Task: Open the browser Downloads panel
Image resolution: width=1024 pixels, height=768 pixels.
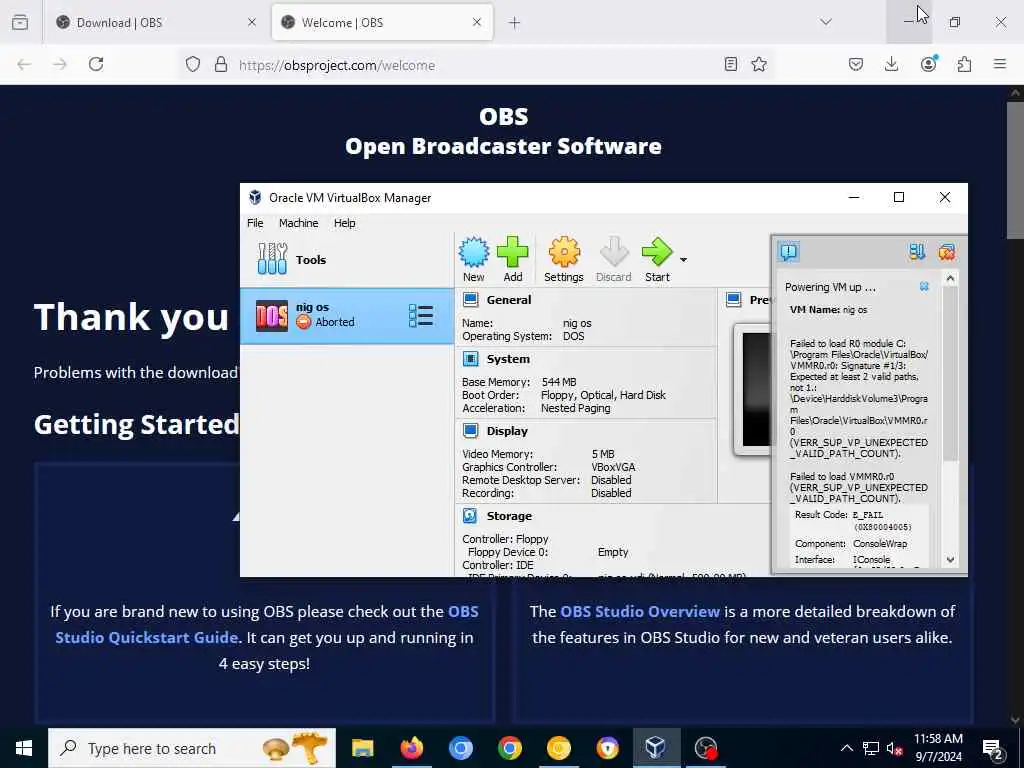Action: point(891,64)
